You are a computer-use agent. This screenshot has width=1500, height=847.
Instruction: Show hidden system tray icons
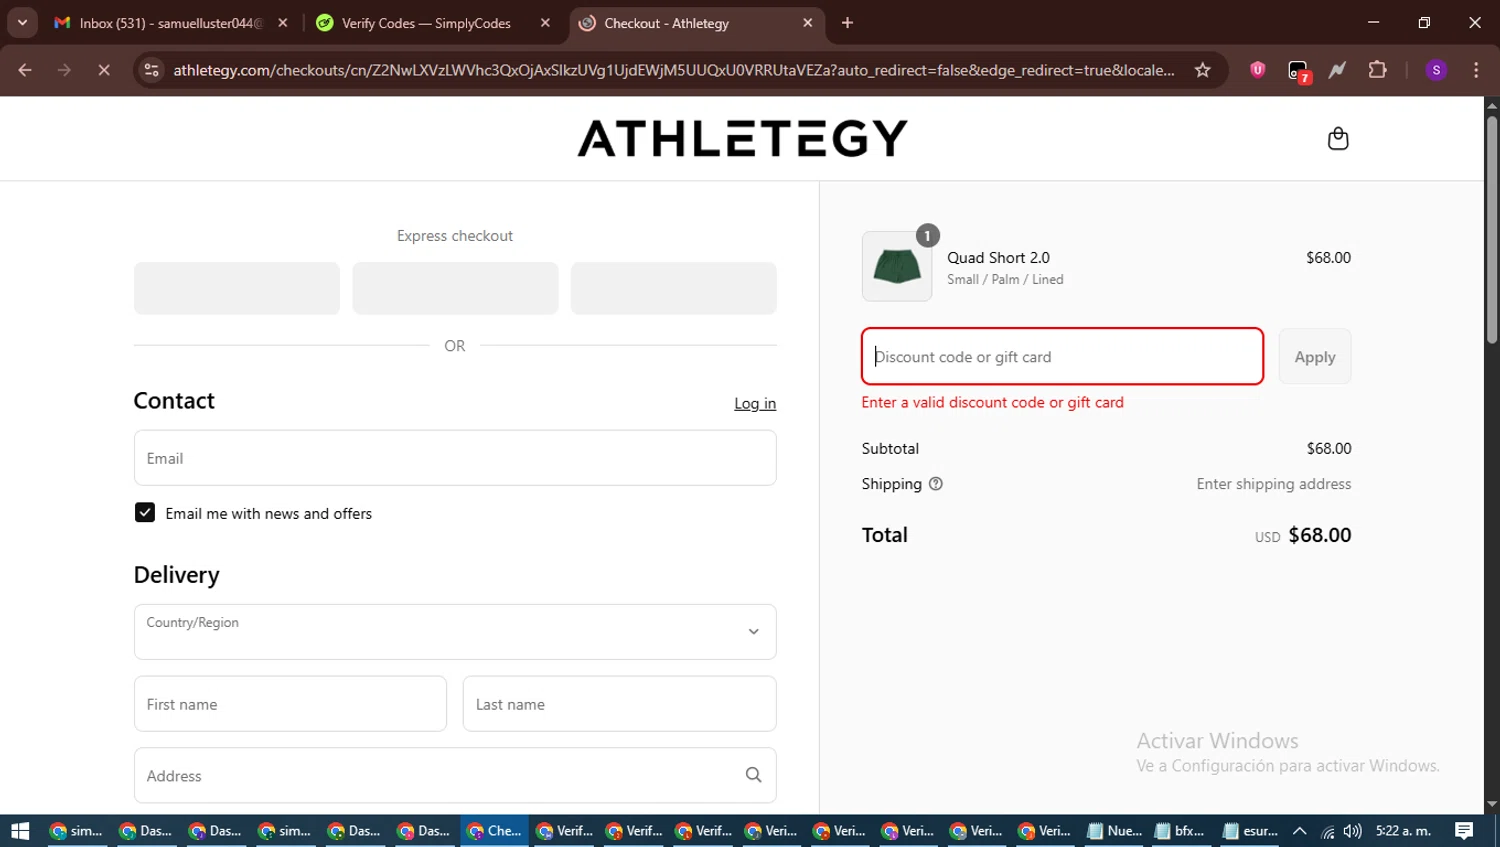coord(1300,831)
